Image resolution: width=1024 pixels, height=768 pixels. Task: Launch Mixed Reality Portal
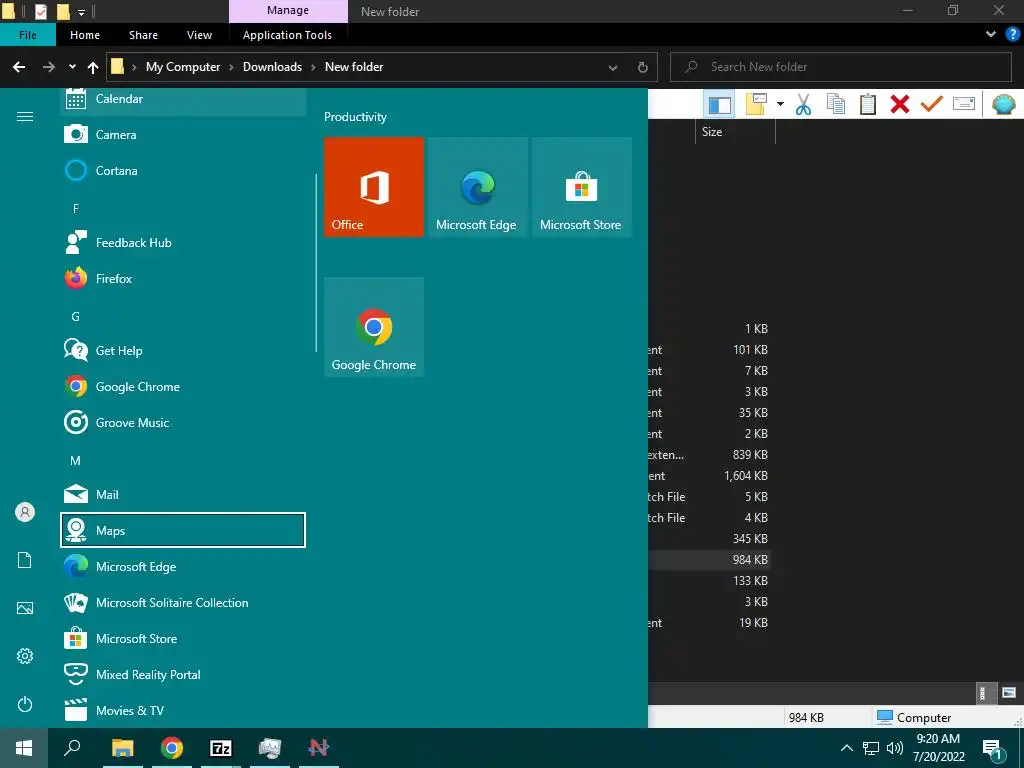183,674
